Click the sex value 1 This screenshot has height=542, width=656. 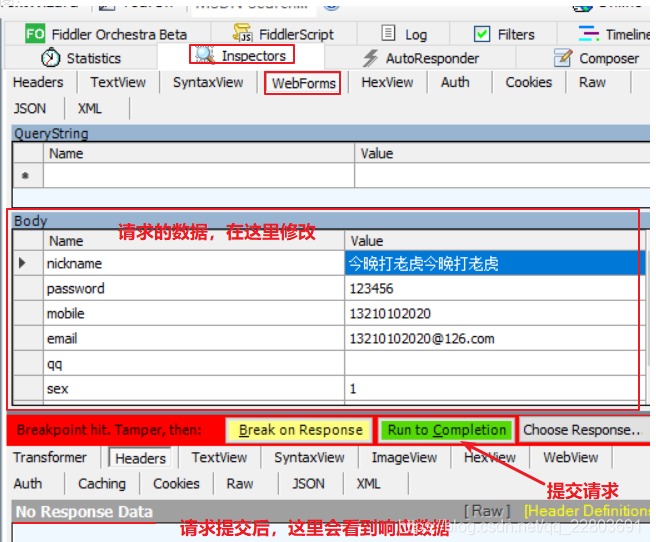[x=353, y=389]
